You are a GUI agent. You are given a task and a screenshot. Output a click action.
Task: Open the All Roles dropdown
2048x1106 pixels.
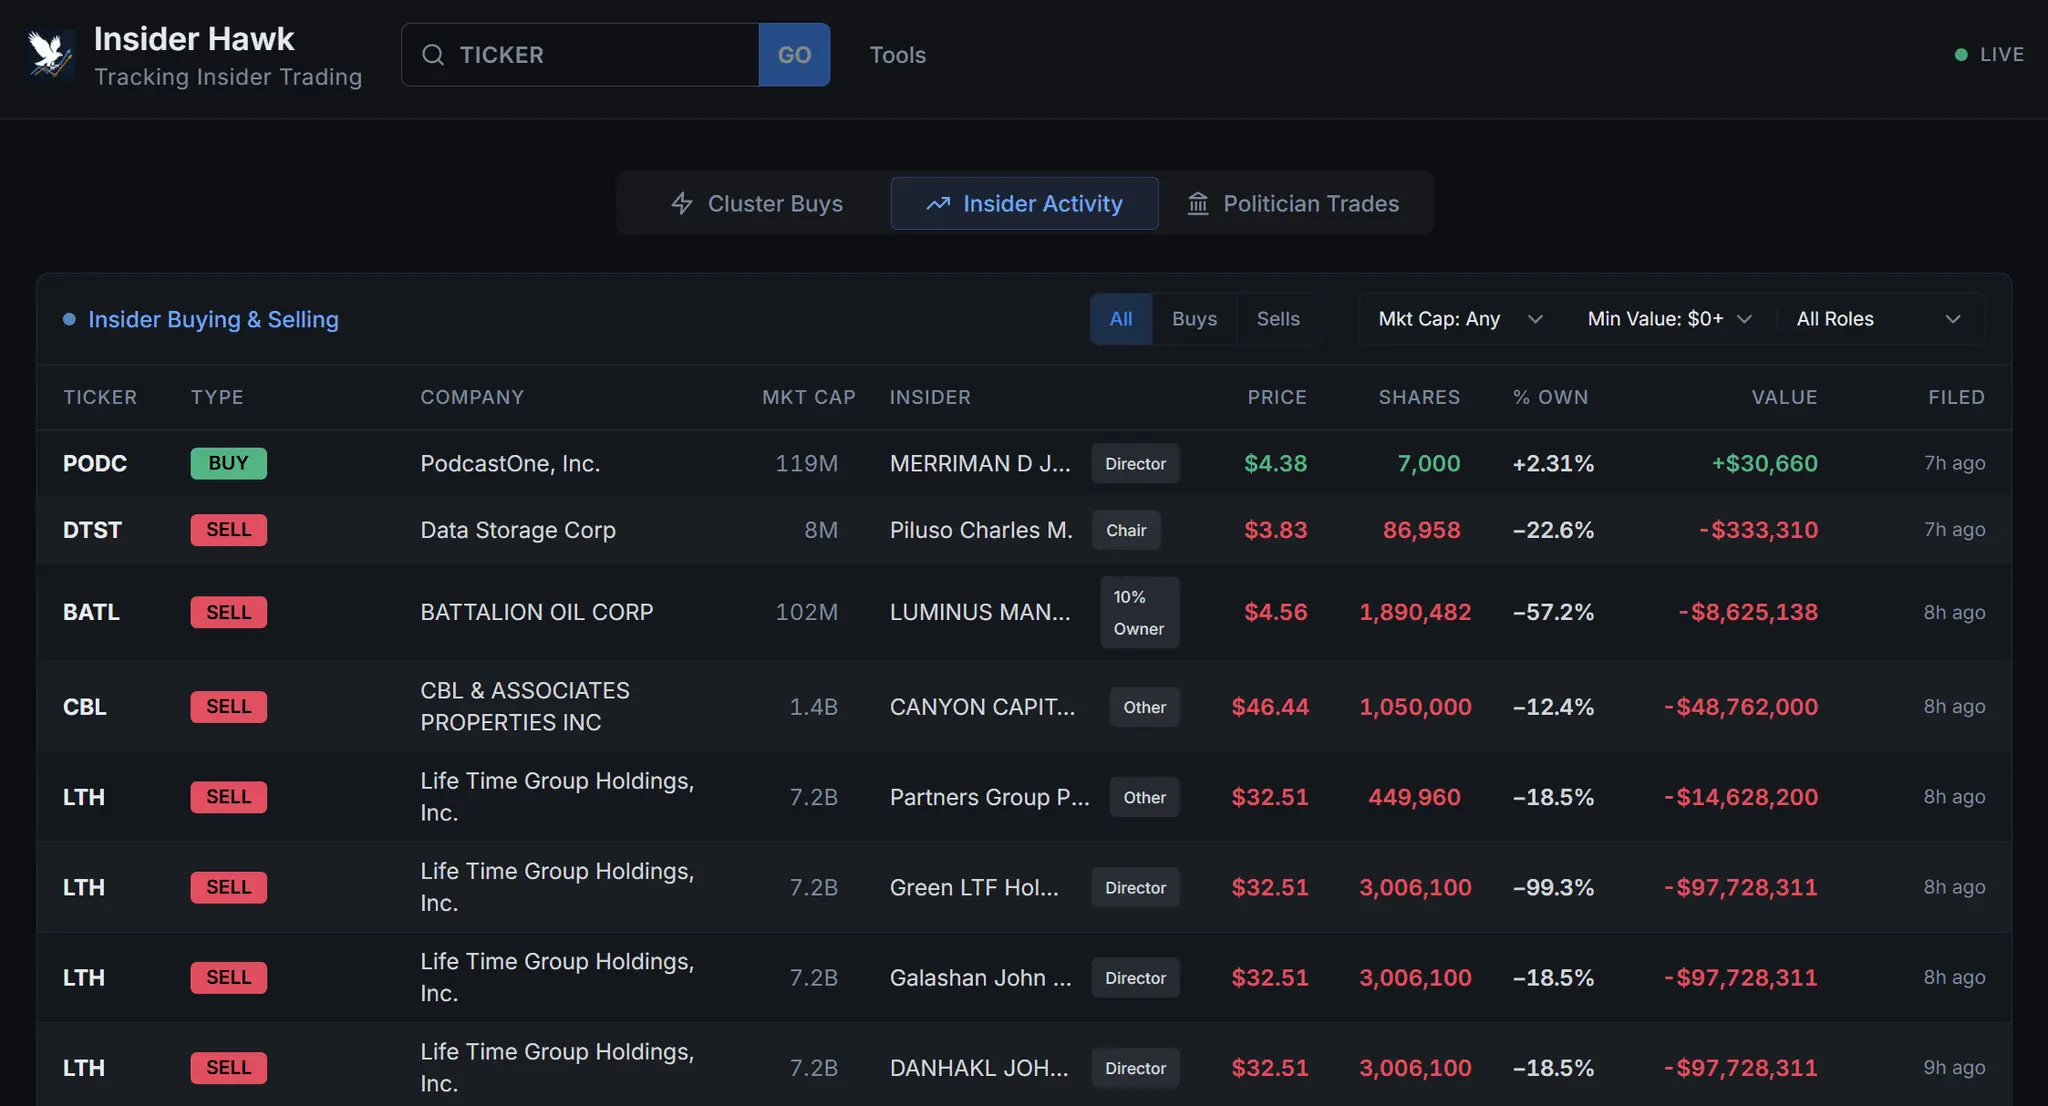pyautogui.click(x=1879, y=319)
